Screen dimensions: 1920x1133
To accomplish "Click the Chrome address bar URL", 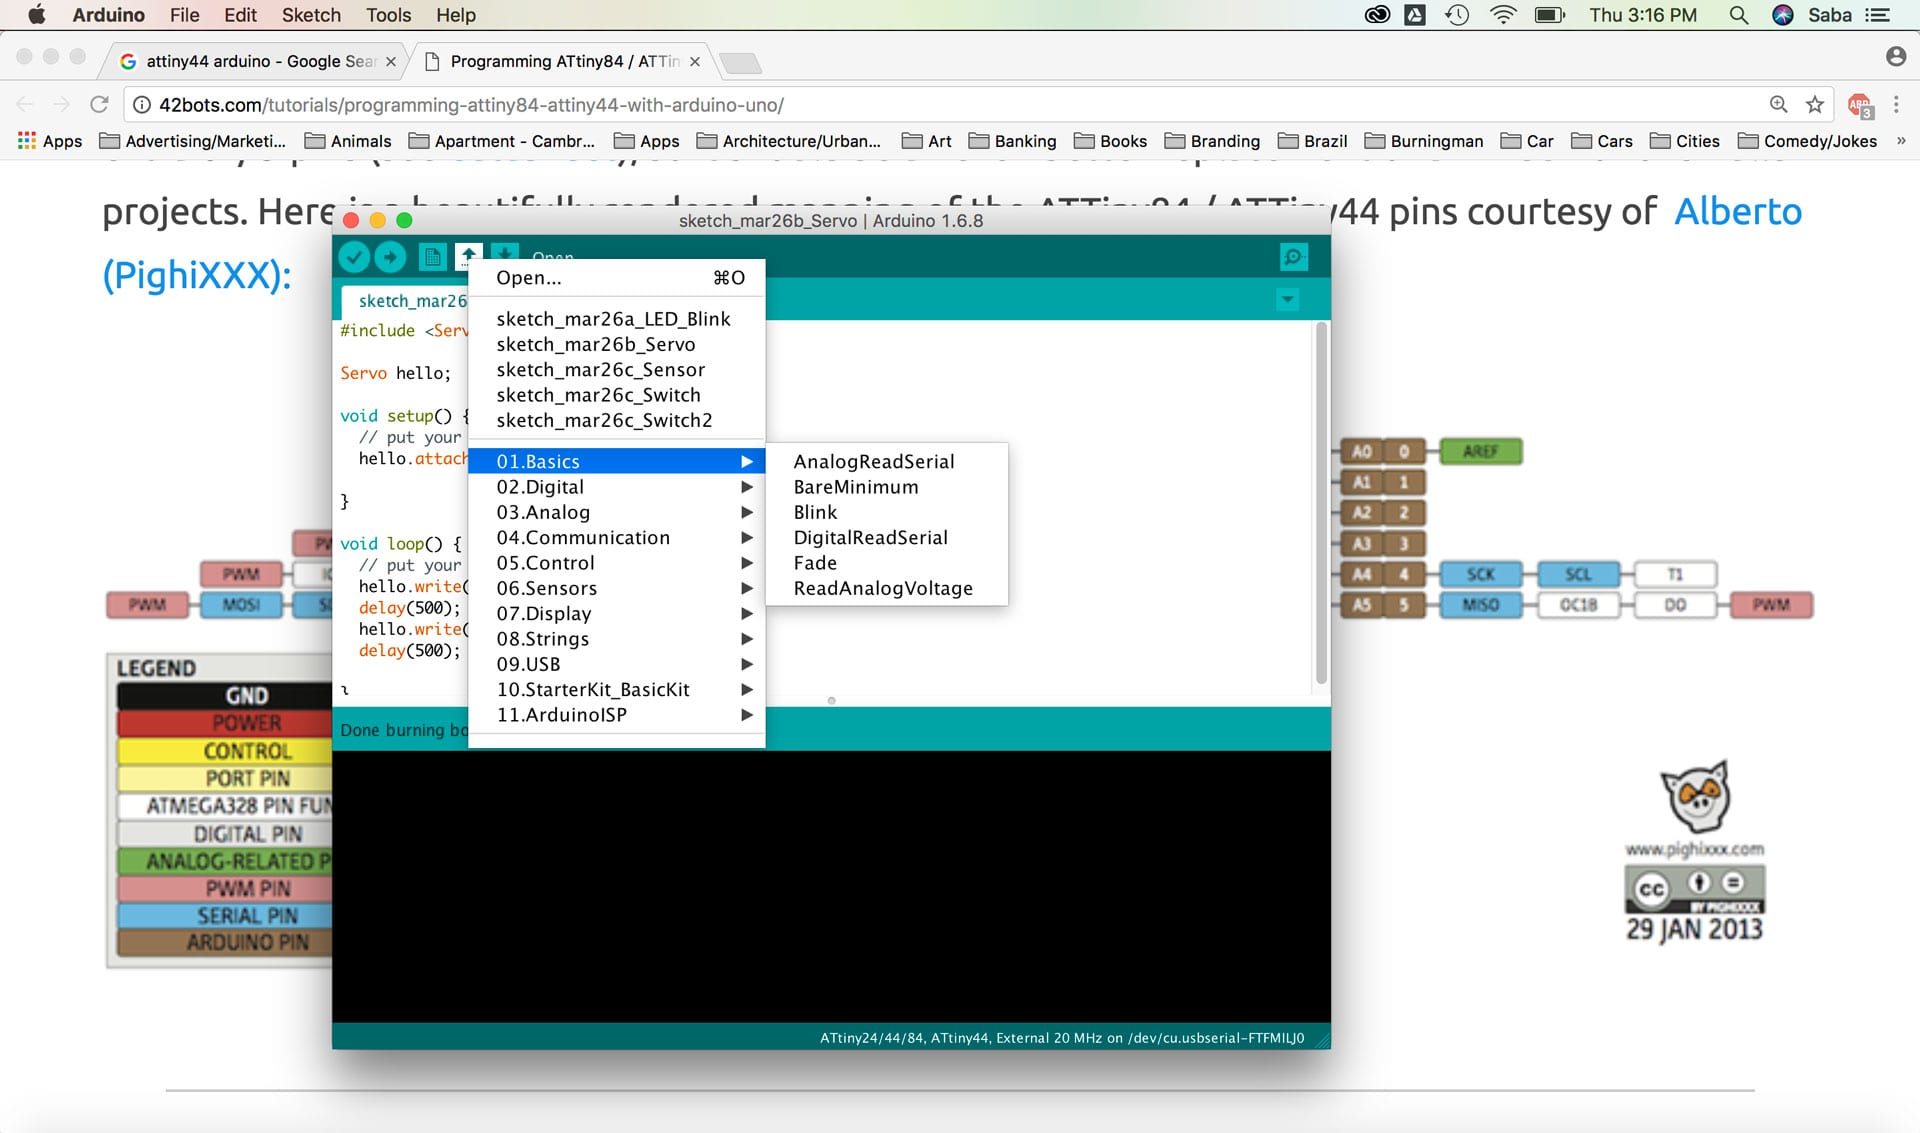I will pyautogui.click(x=471, y=105).
